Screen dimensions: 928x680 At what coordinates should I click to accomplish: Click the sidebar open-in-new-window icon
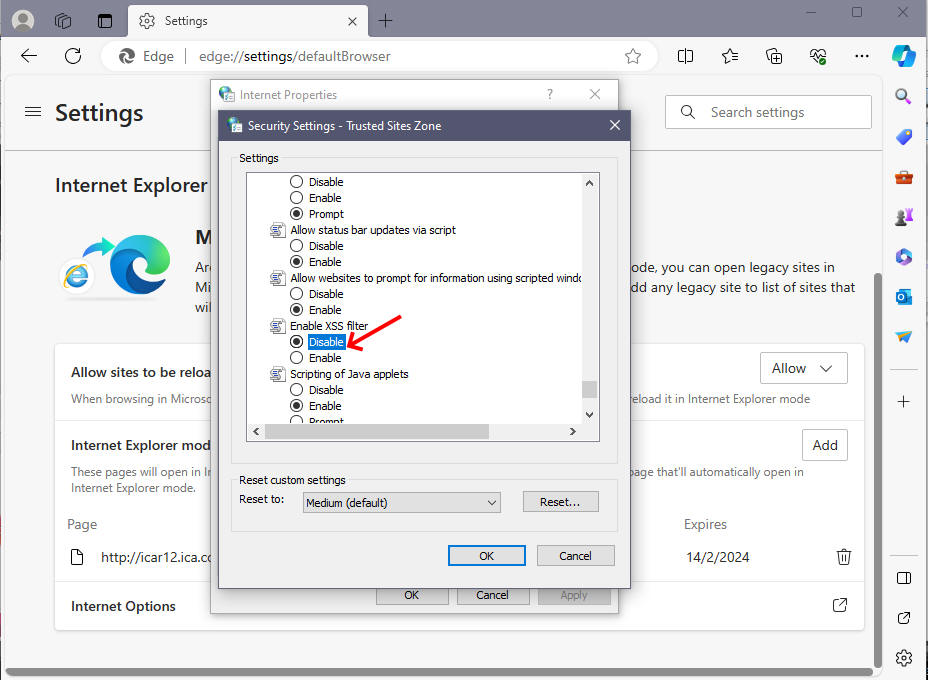tap(904, 618)
